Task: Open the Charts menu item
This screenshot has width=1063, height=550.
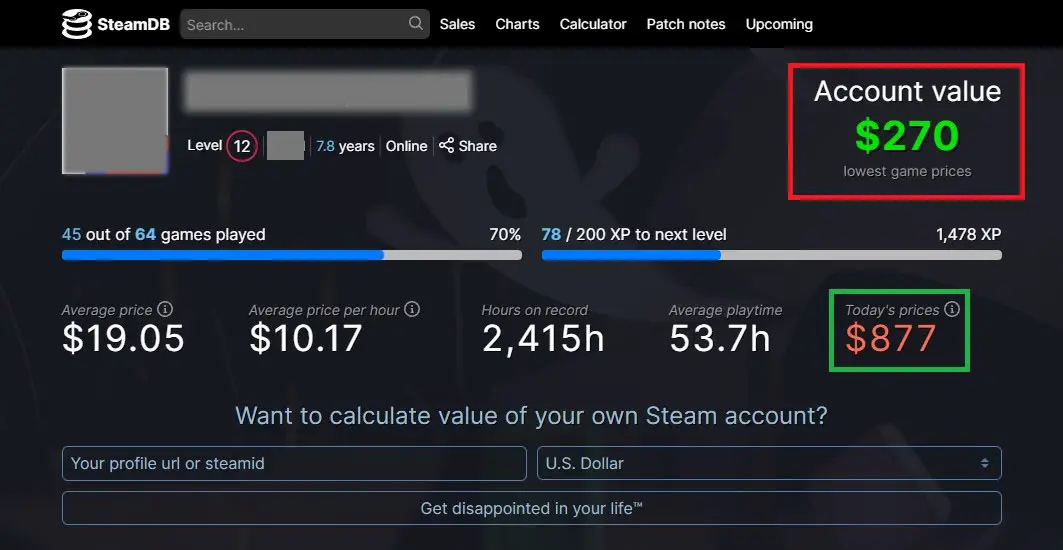Action: [517, 24]
